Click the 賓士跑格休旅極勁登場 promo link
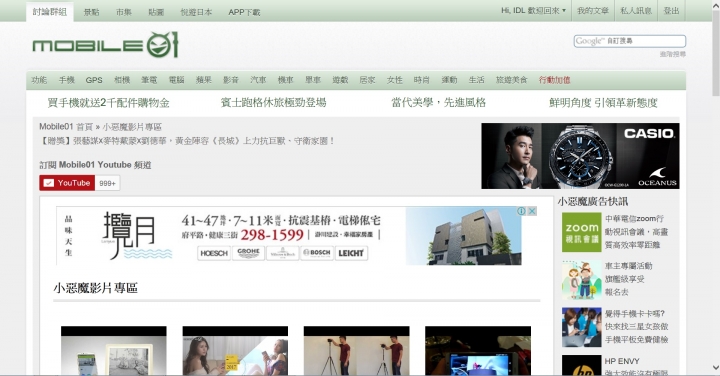This screenshot has width=720, height=376. click(274, 103)
